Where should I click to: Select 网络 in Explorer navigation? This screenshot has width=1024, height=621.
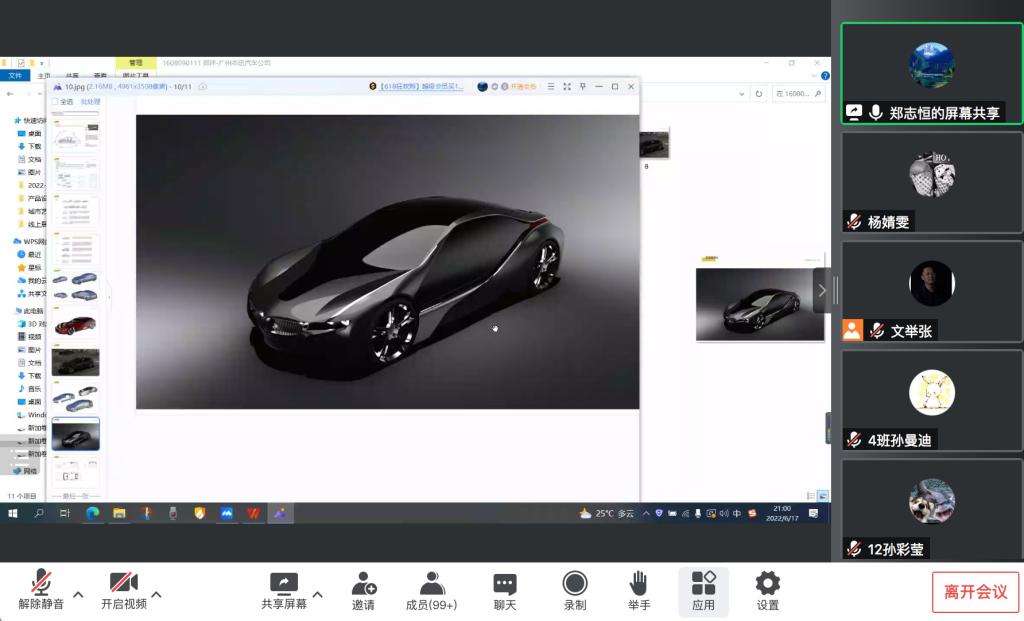click(x=26, y=471)
